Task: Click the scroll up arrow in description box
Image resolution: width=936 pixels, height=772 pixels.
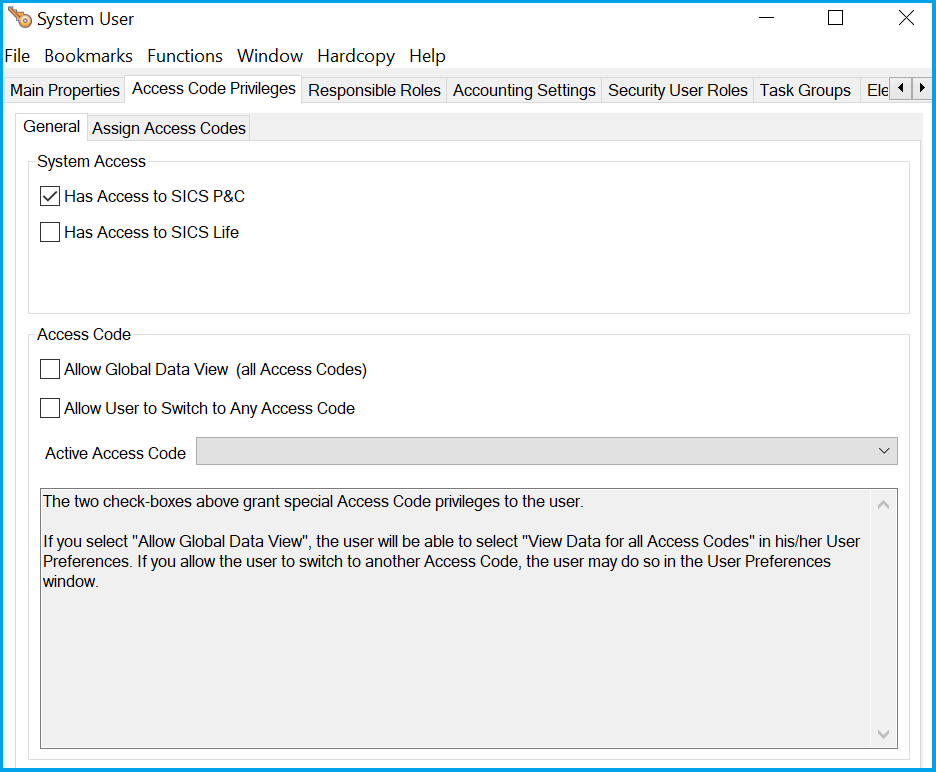Action: [x=883, y=504]
